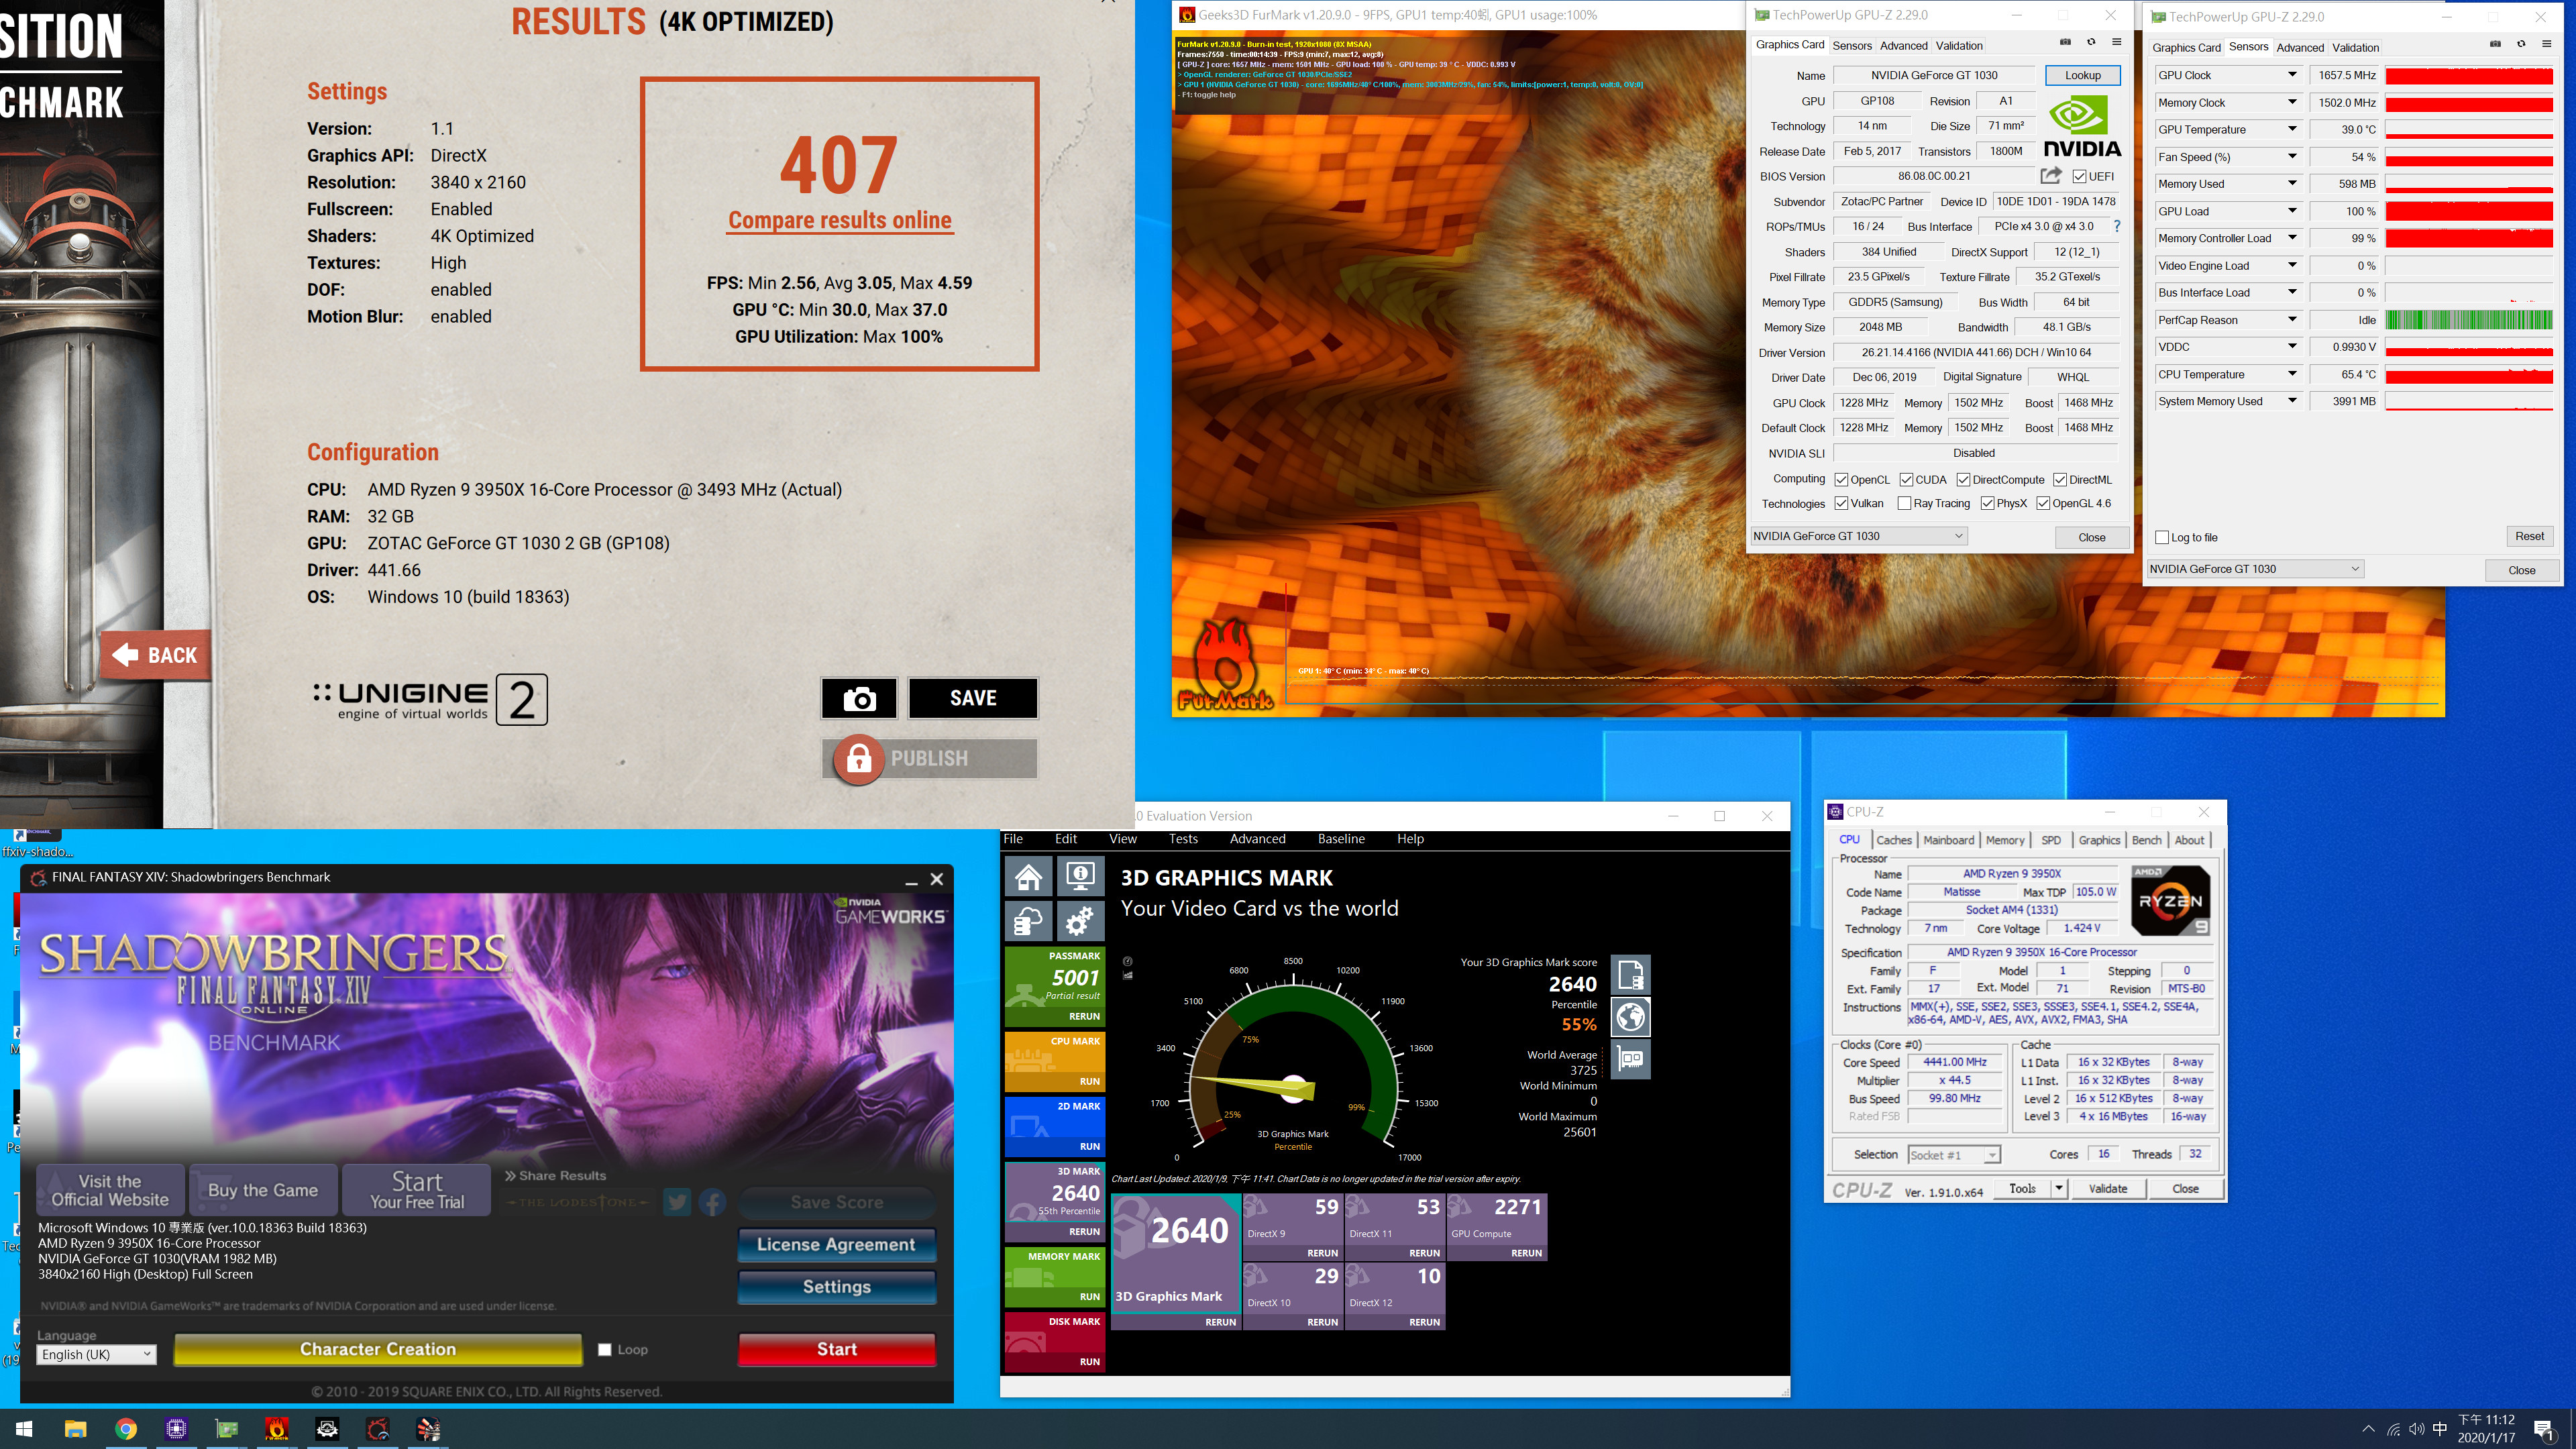2576x1449 pixels.
Task: Open the Baseline menu in PassMark
Action: [x=1341, y=839]
